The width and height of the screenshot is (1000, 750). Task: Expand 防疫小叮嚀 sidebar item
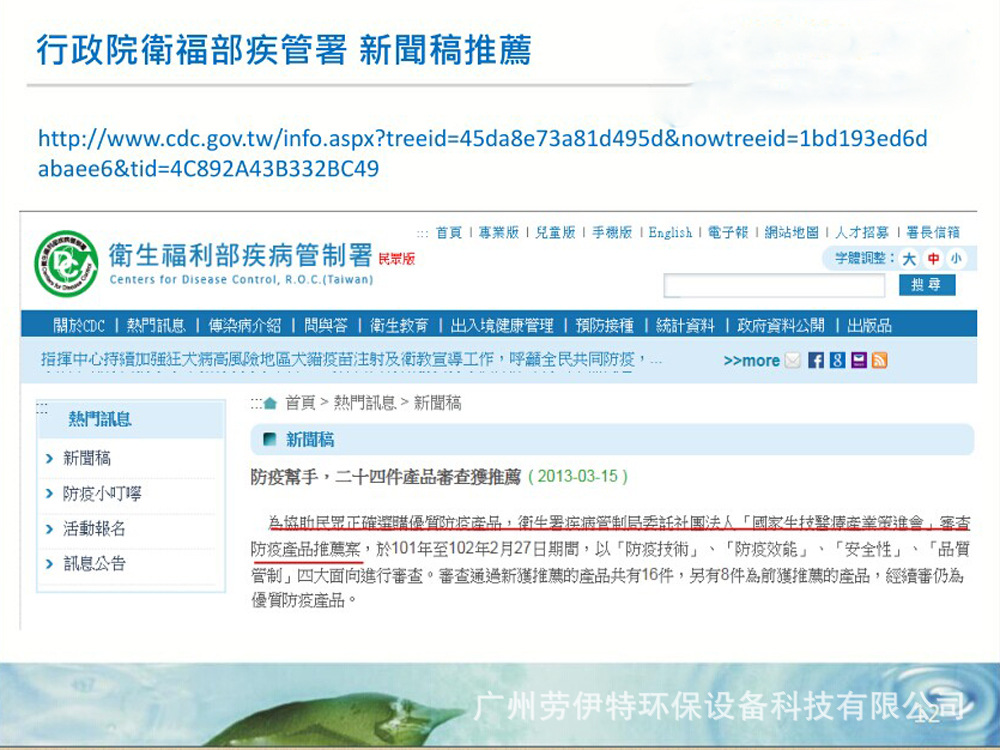(x=101, y=493)
